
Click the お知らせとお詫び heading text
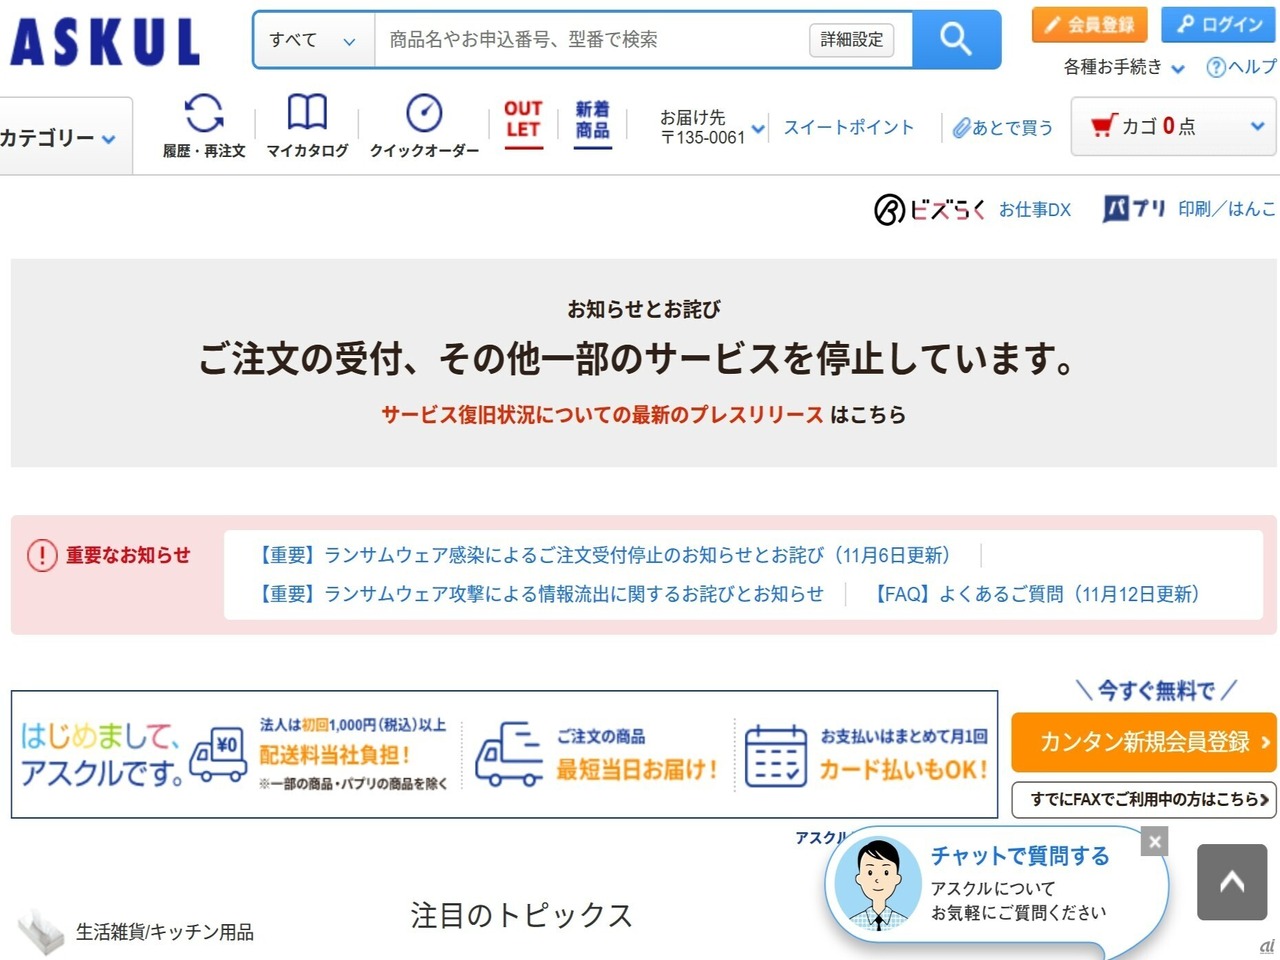click(x=644, y=309)
